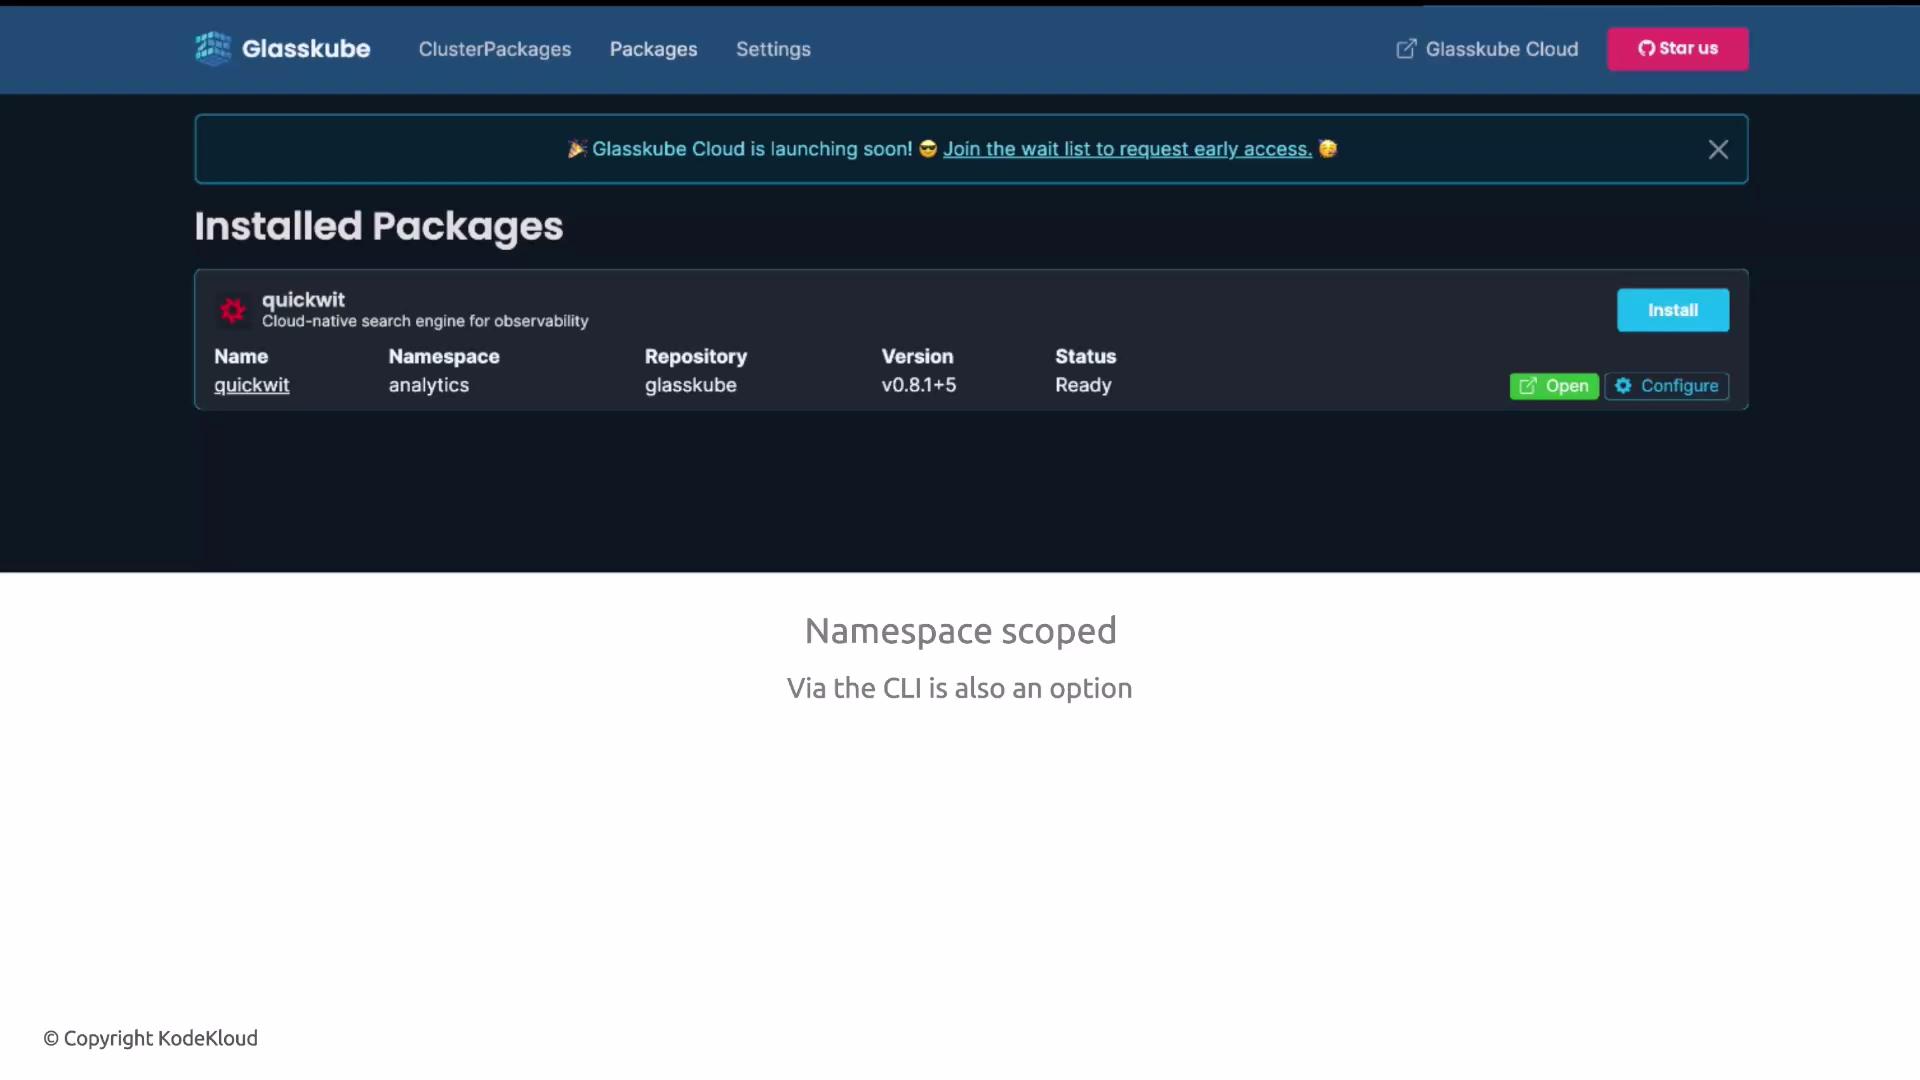
Task: Click the Ready status value
Action: coord(1083,385)
